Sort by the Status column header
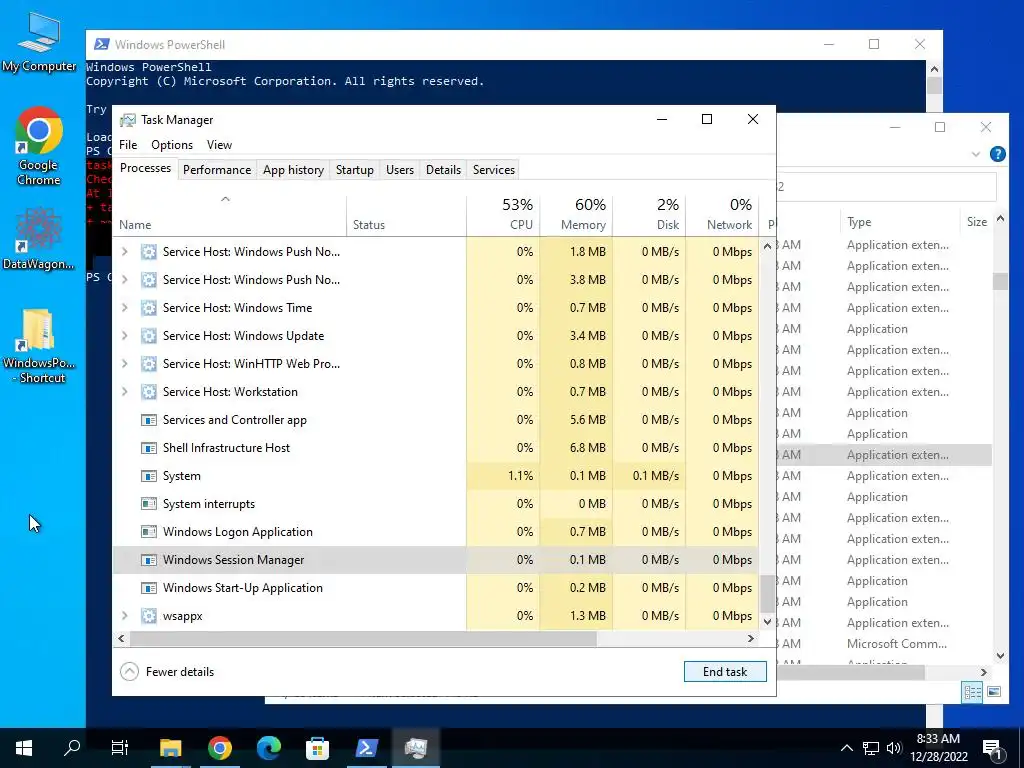 click(406, 216)
